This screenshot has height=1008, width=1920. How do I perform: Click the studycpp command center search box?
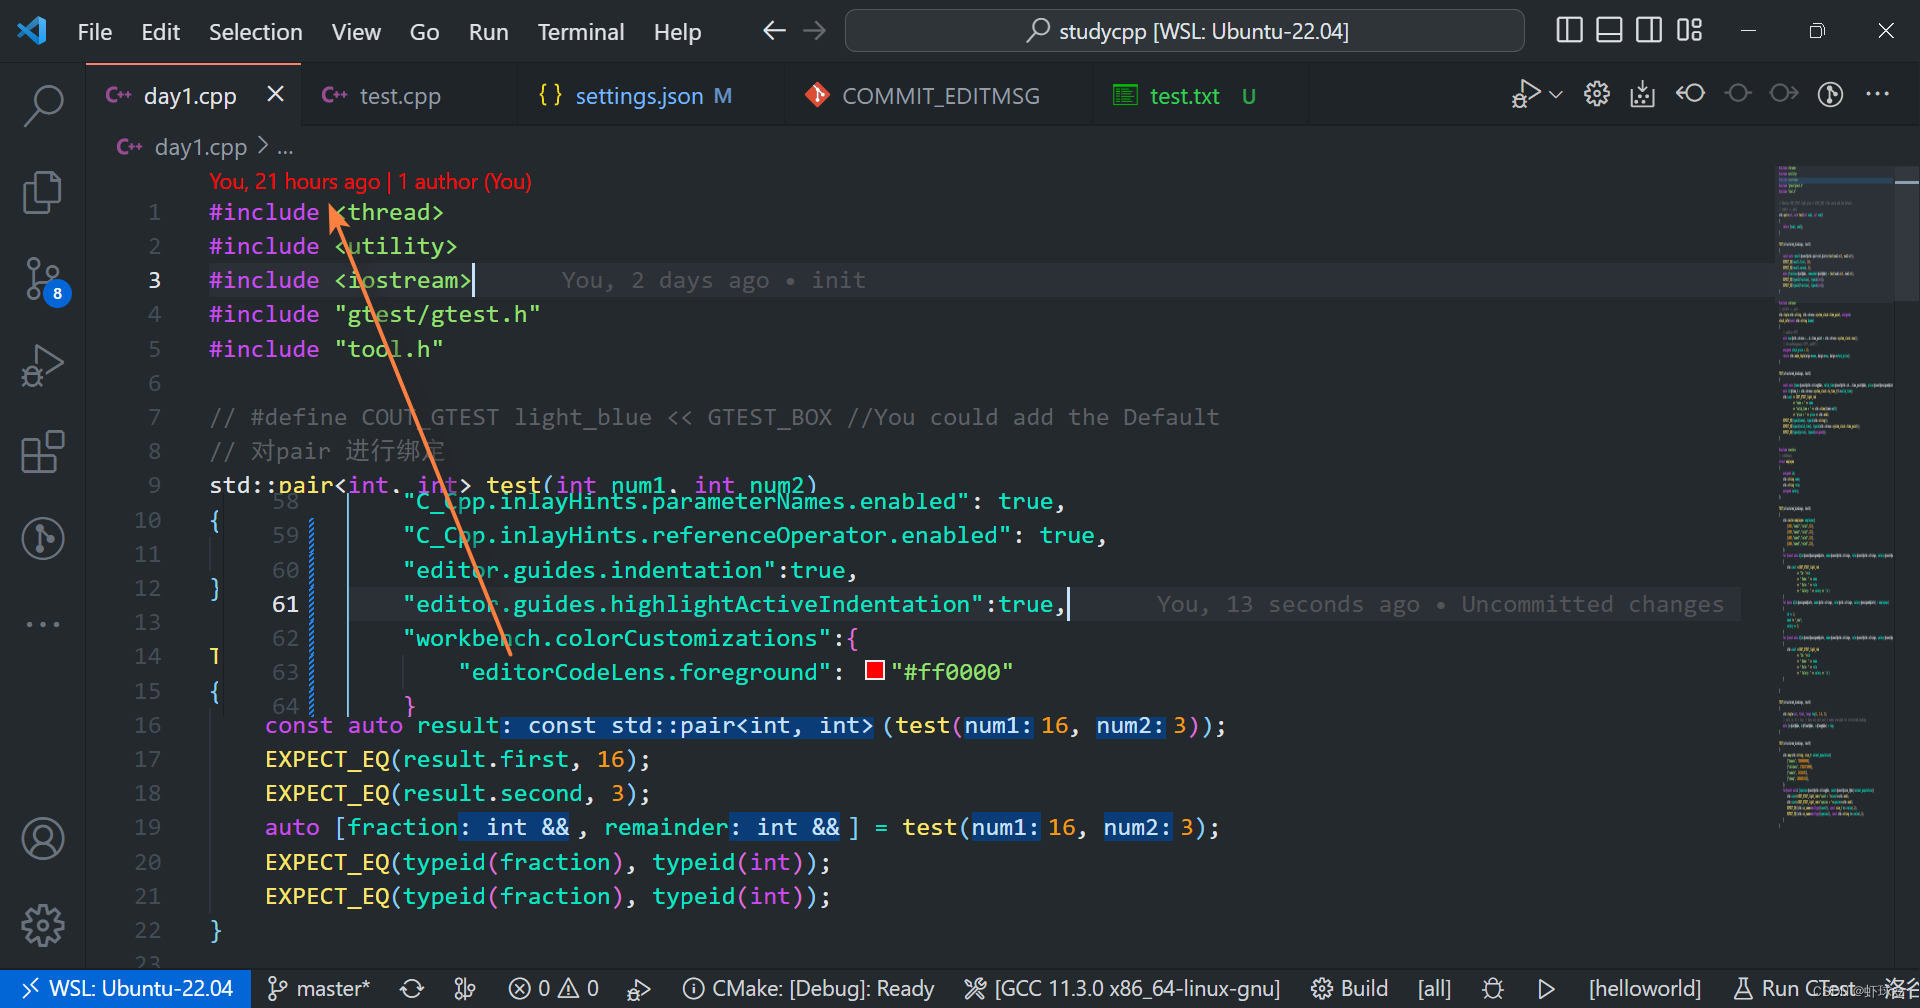tap(1185, 31)
